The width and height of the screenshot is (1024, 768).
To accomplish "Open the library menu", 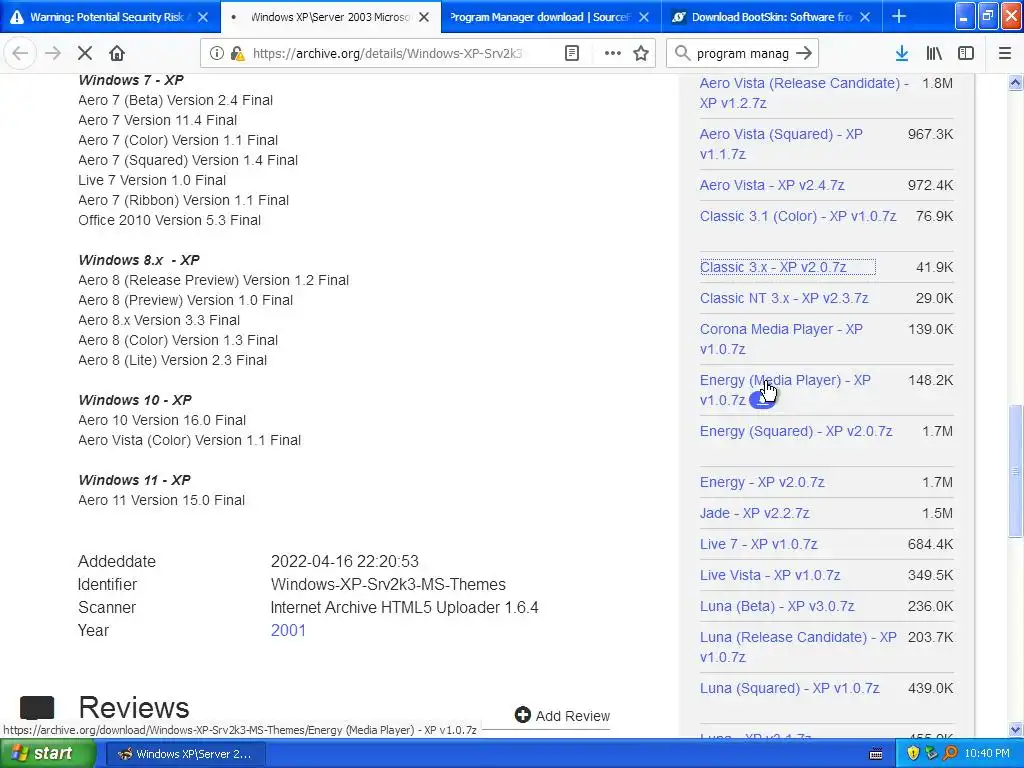I will 934,54.
